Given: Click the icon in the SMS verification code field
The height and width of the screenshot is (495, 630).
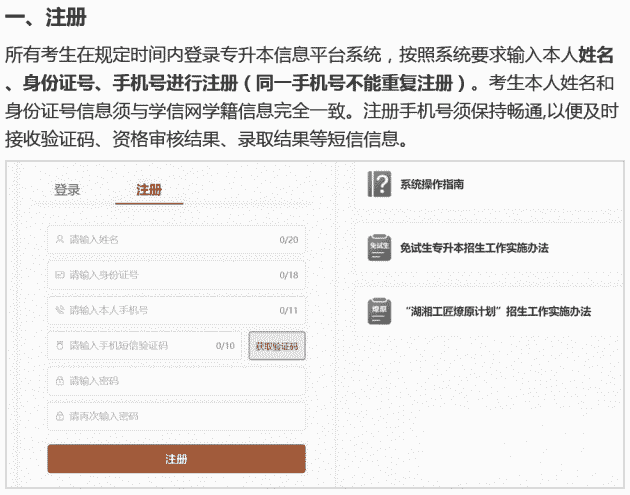Looking at the screenshot, I should pyautogui.click(x=60, y=346).
